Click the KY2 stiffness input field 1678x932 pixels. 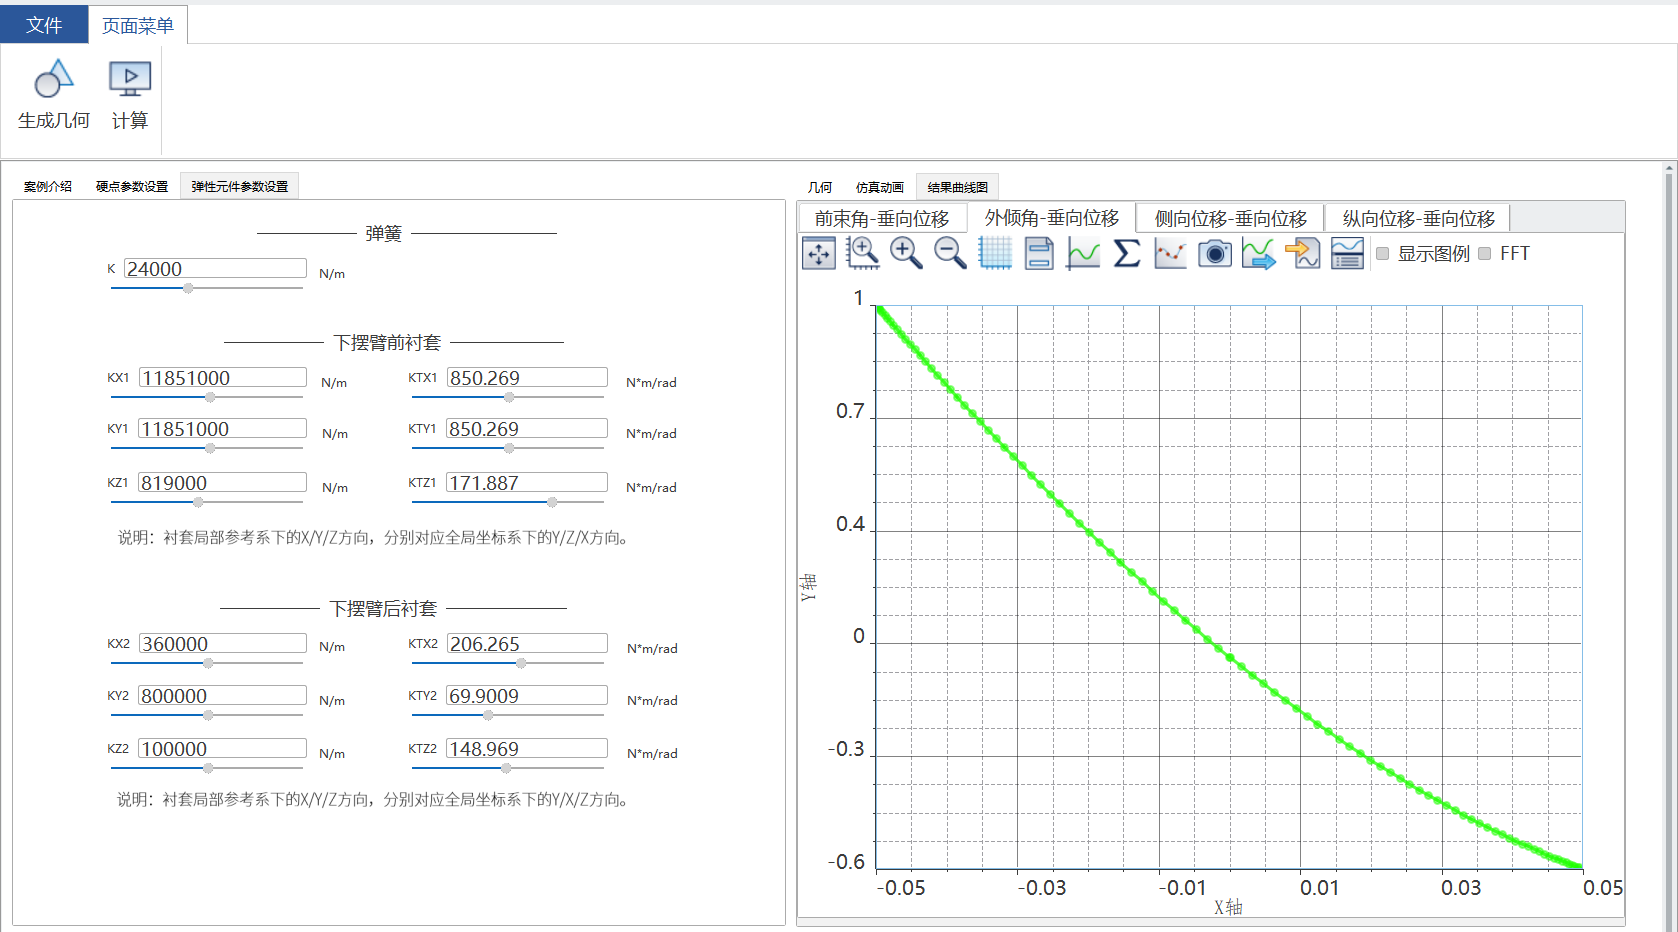click(222, 695)
